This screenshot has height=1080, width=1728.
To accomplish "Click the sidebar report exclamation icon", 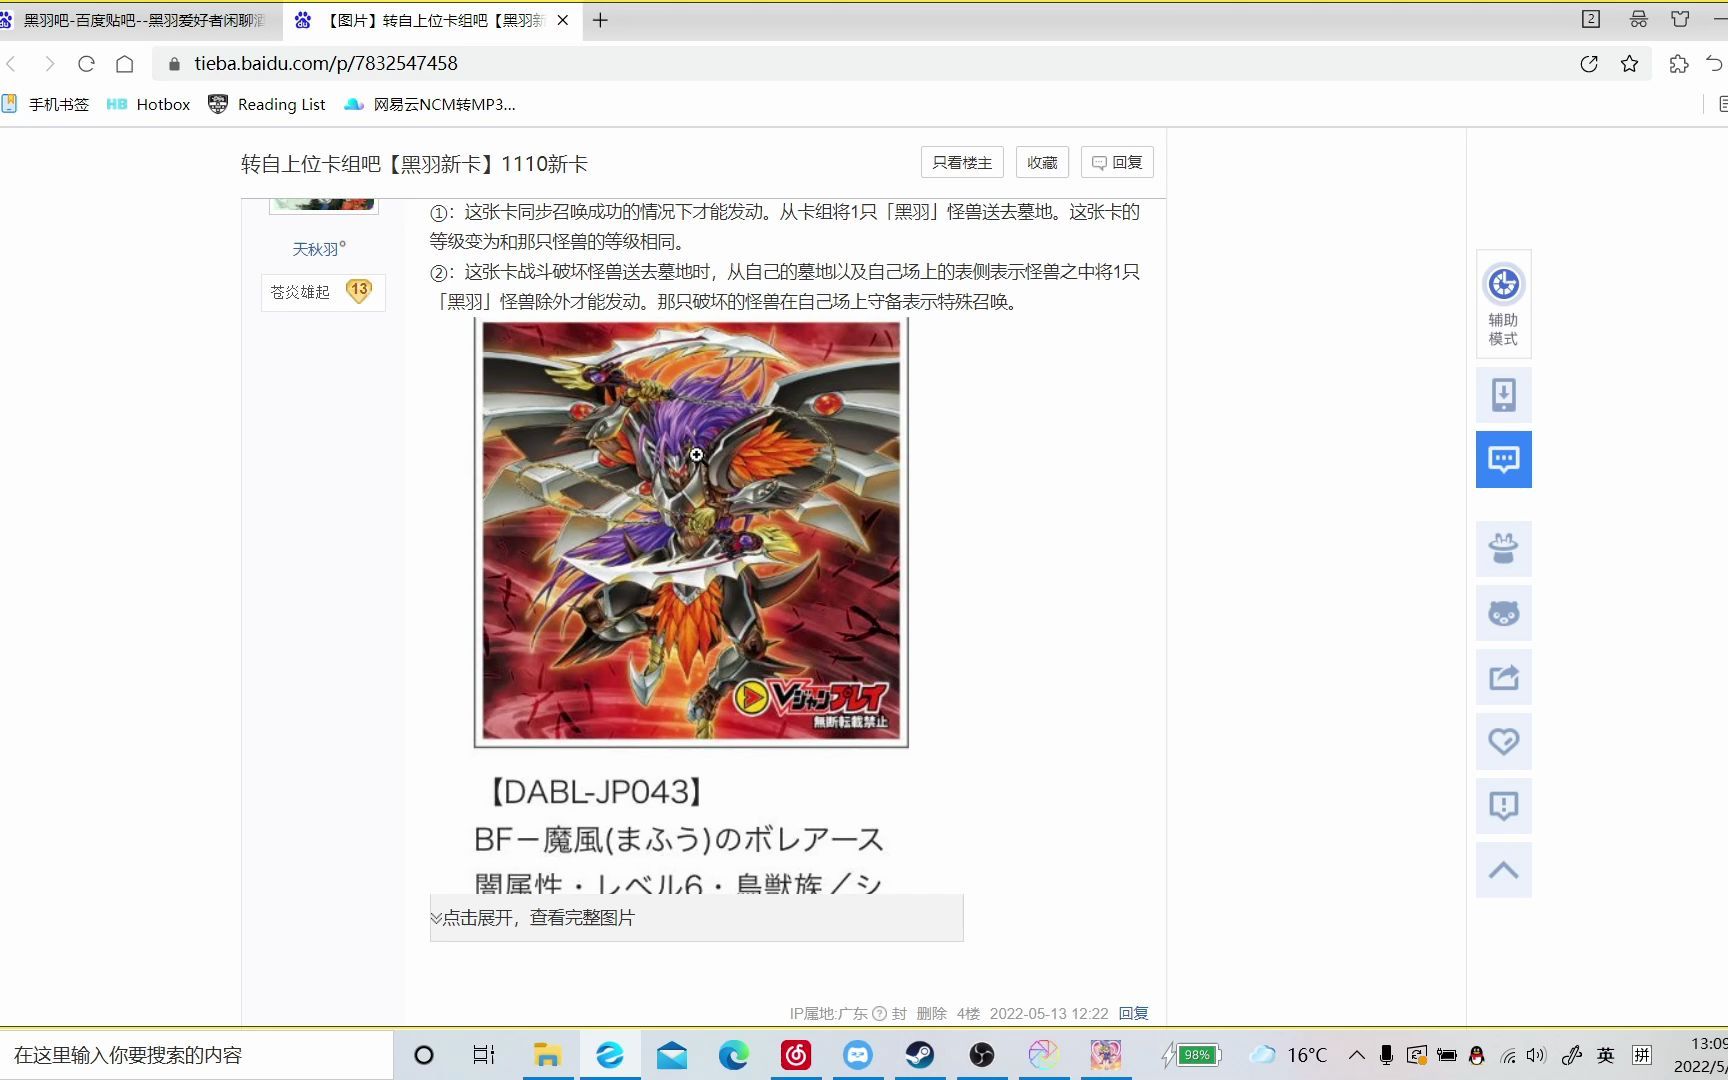I will [1503, 805].
